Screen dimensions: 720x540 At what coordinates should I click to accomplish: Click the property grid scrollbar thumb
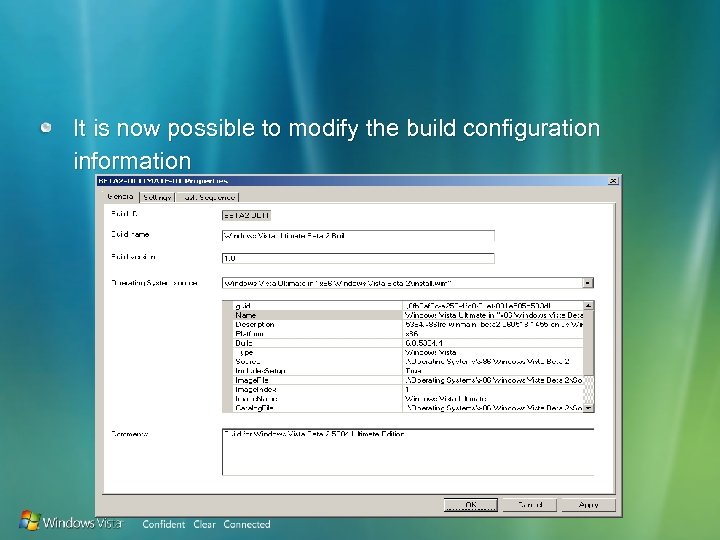point(589,343)
